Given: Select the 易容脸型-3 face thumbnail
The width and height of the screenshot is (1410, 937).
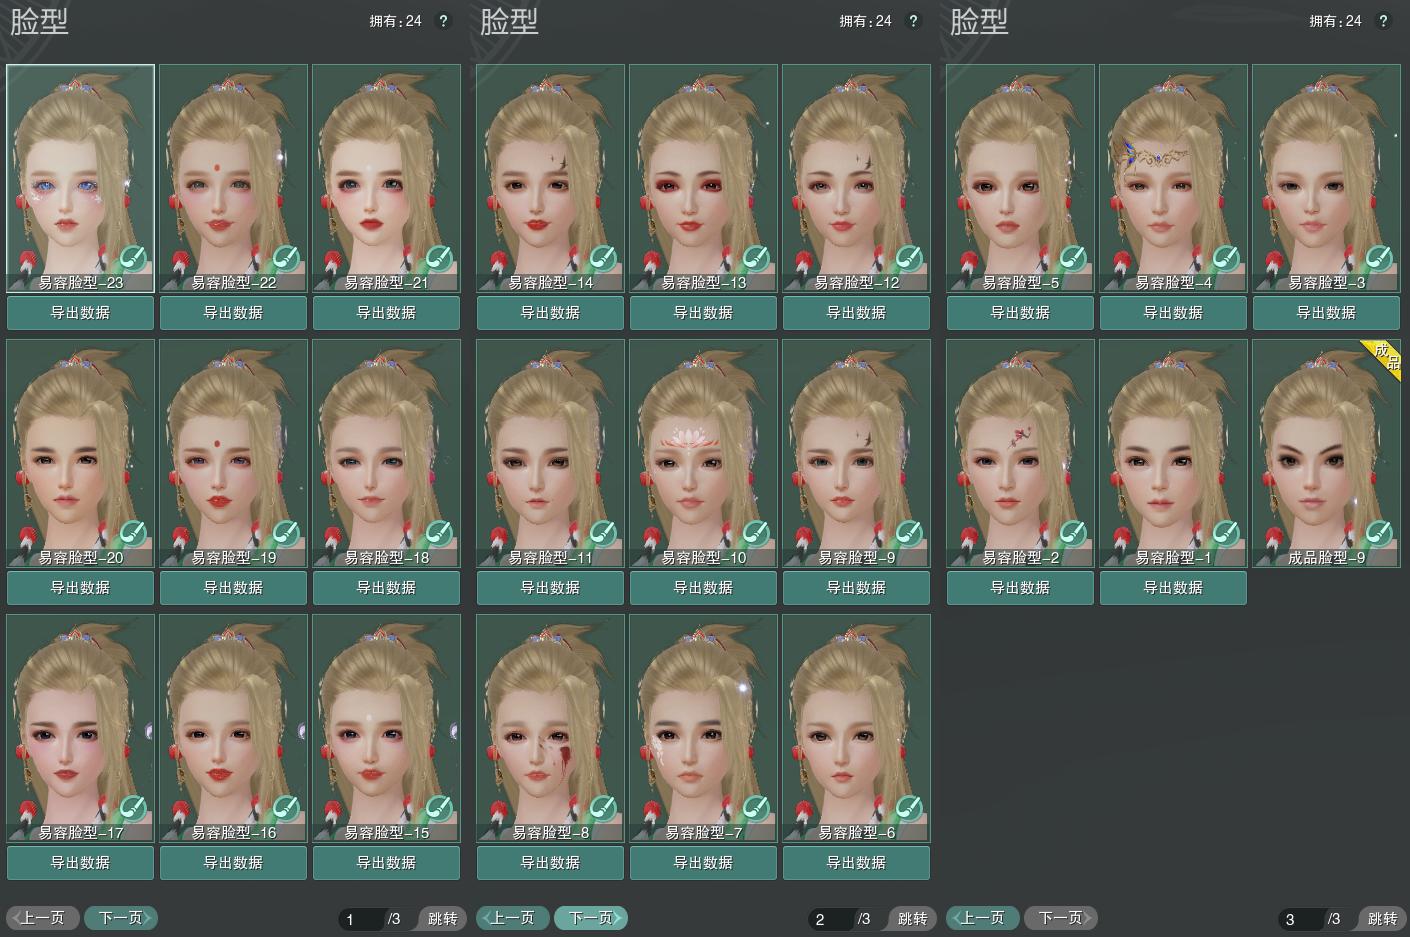Looking at the screenshot, I should pyautogui.click(x=1326, y=178).
